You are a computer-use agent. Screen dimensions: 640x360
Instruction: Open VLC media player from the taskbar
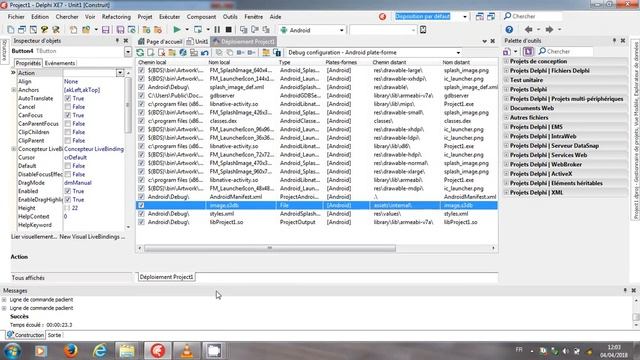(x=186, y=351)
